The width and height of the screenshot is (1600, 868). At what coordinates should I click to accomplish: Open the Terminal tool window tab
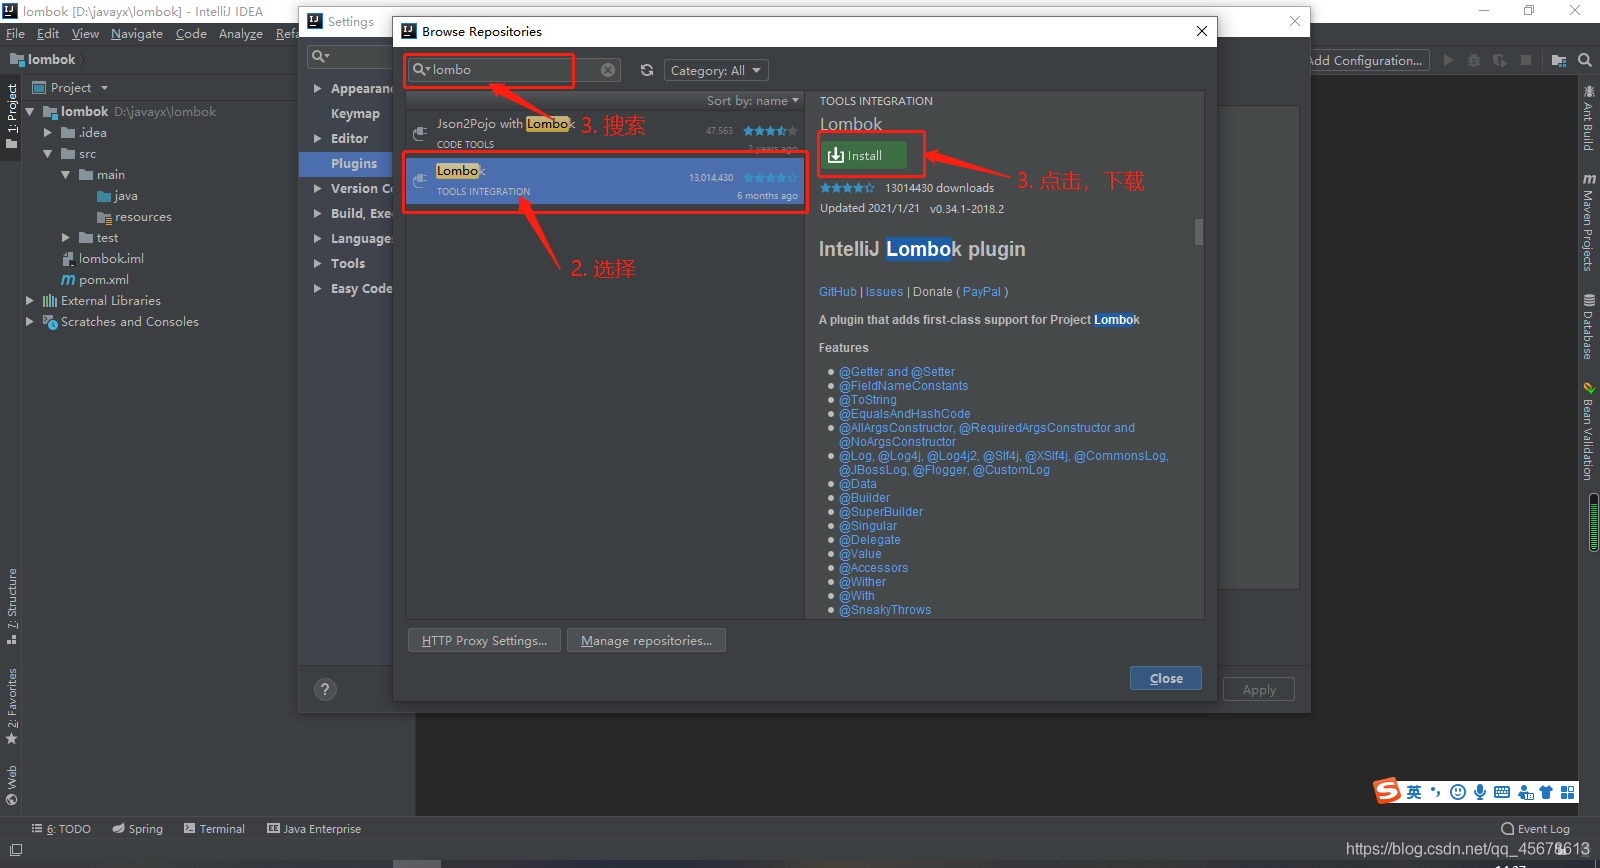tap(214, 829)
